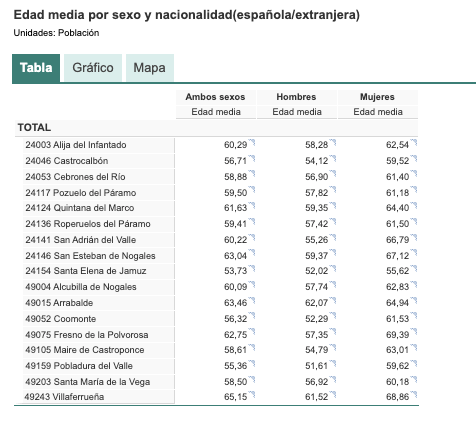This screenshot has width=476, height=425.
Task: Click the Ambos sexos column header
Action: pyautogui.click(x=216, y=97)
